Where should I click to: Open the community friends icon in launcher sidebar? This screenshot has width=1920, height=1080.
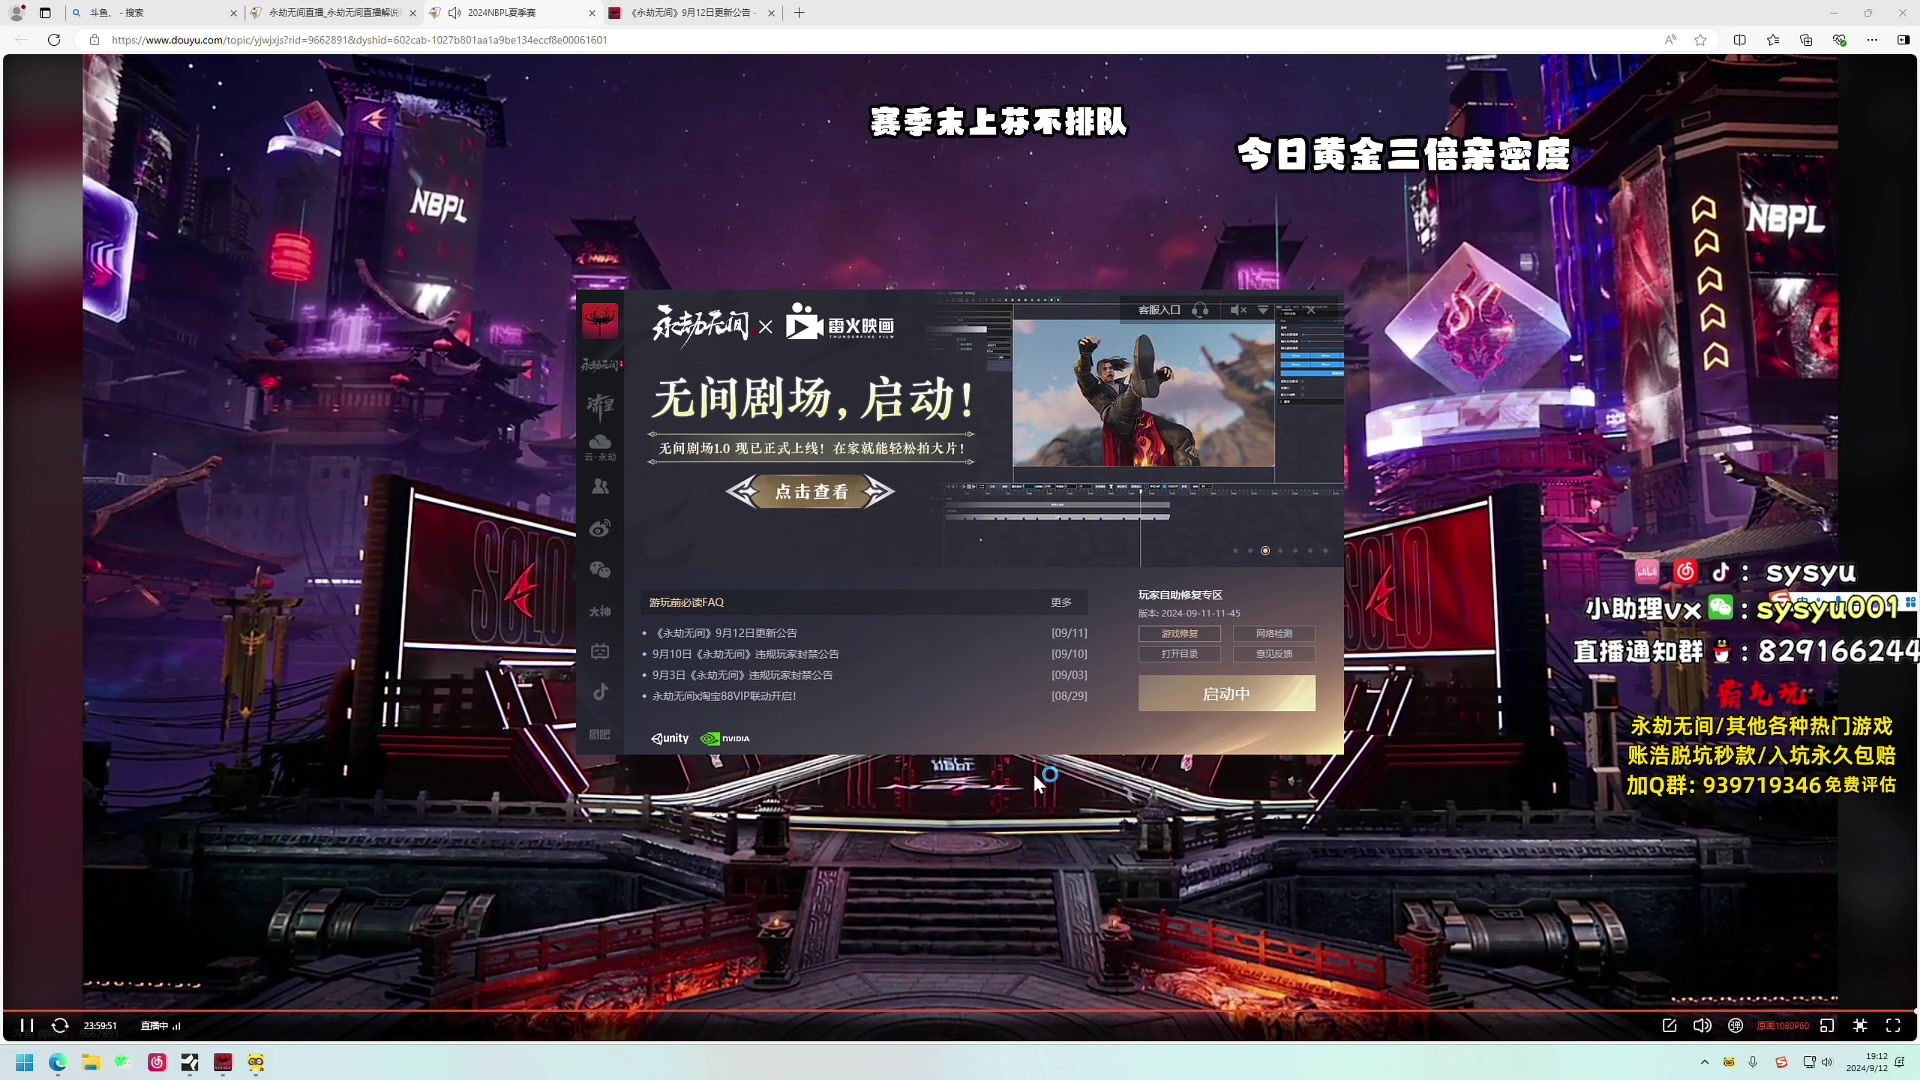[600, 487]
